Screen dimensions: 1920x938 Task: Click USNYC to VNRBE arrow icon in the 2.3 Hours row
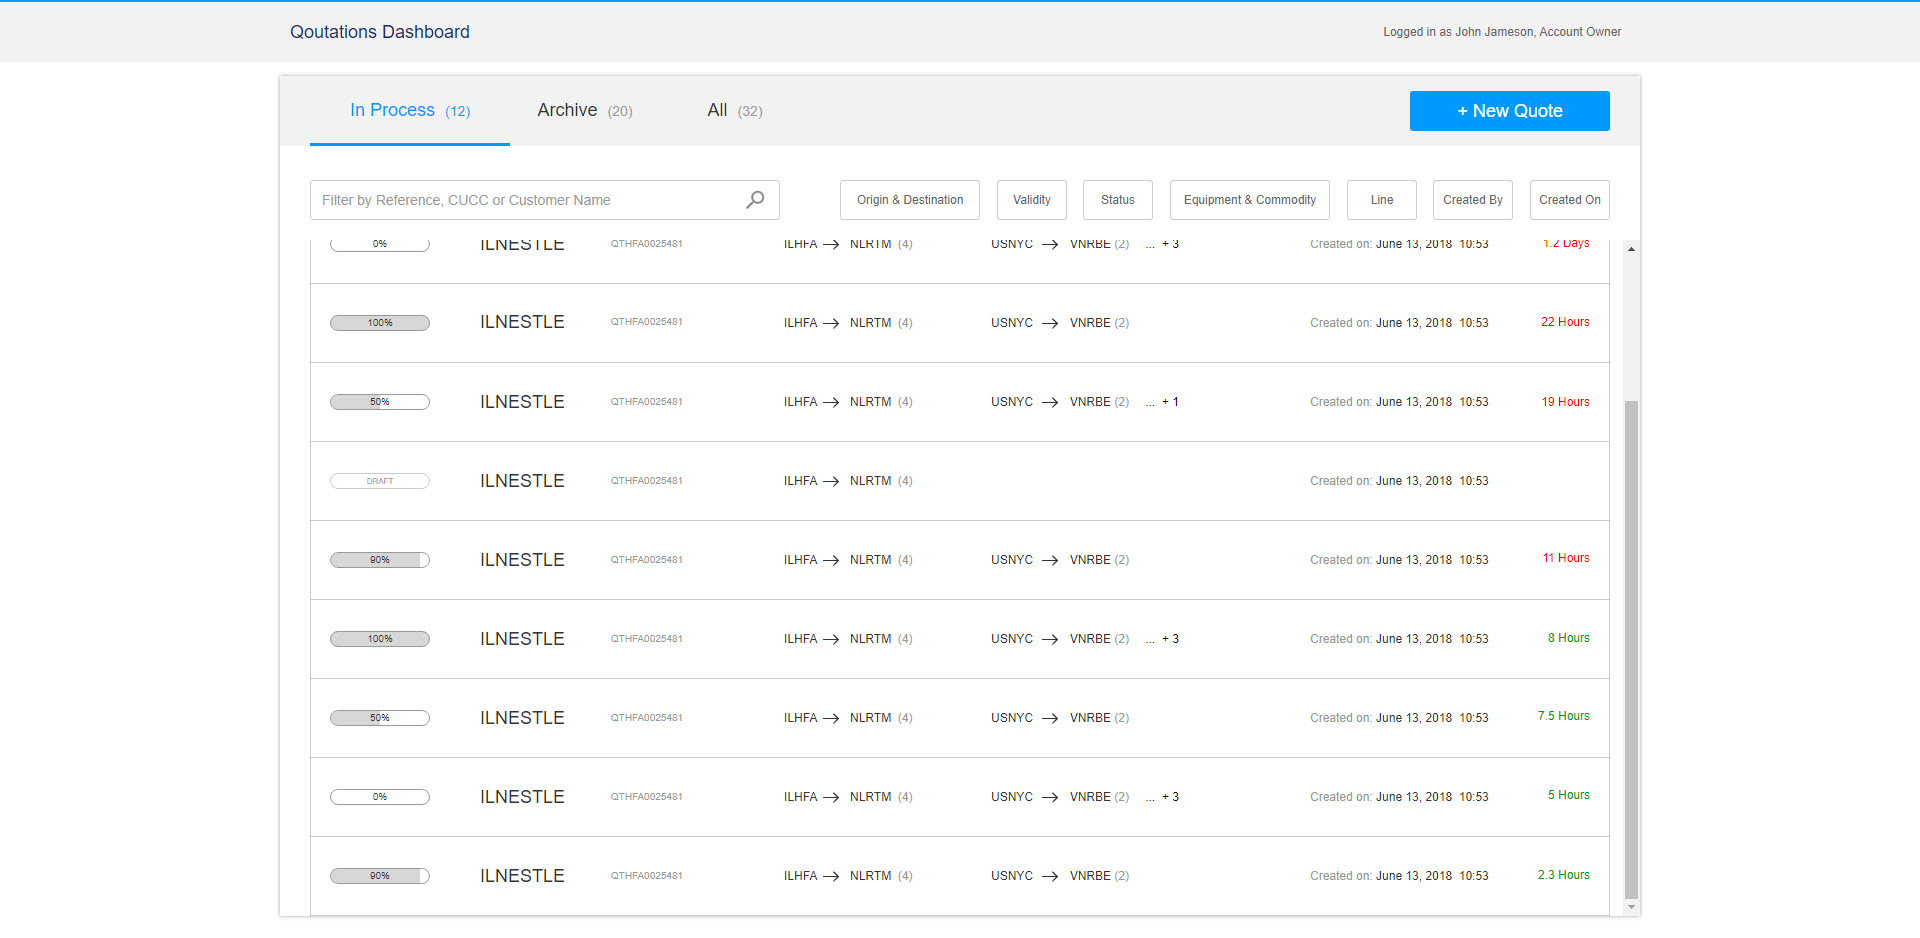click(1050, 876)
